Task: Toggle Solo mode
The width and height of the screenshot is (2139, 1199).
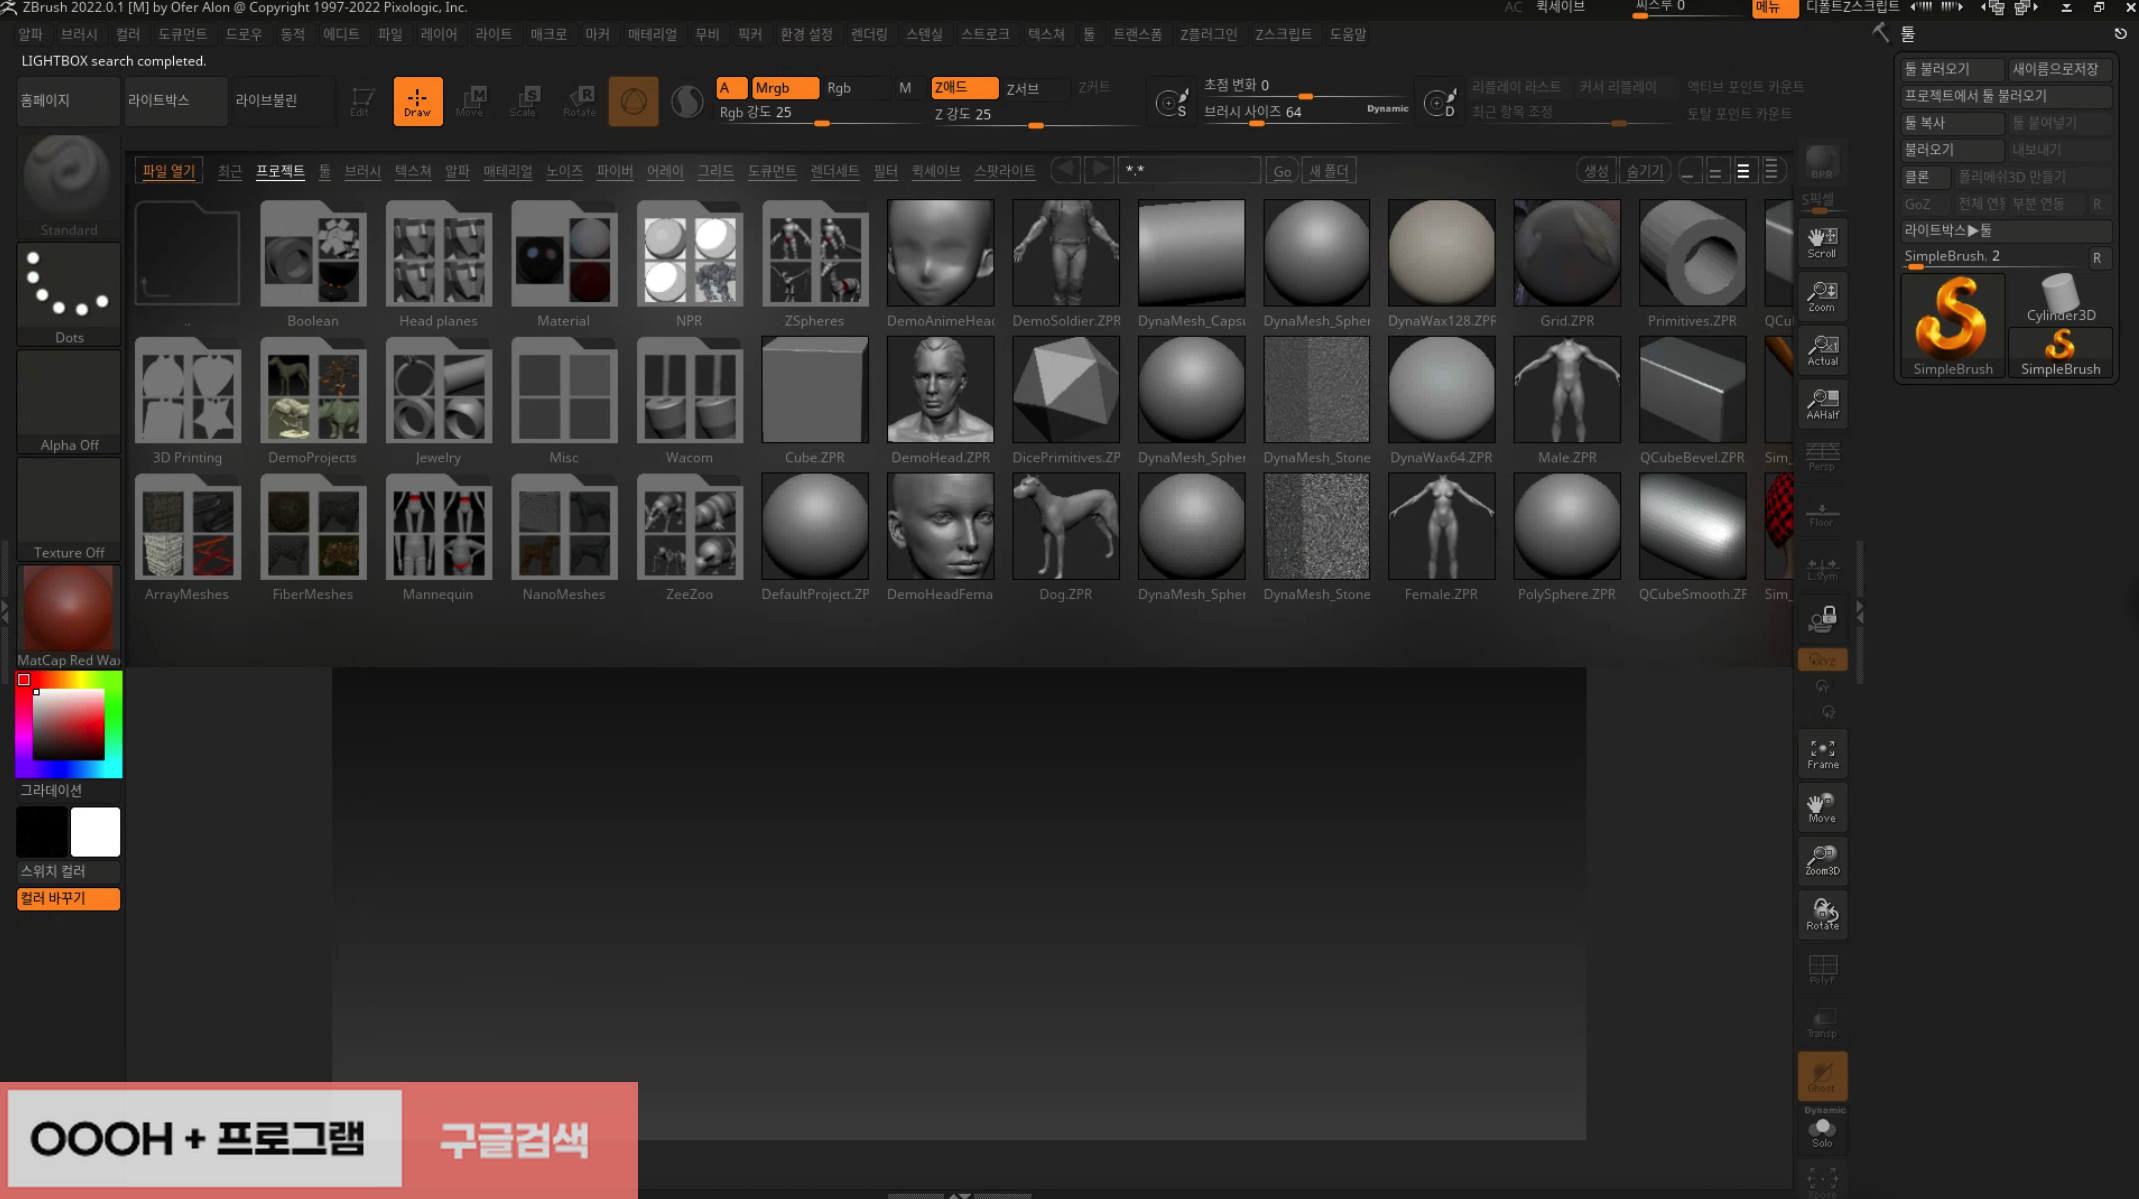Action: (1822, 1132)
